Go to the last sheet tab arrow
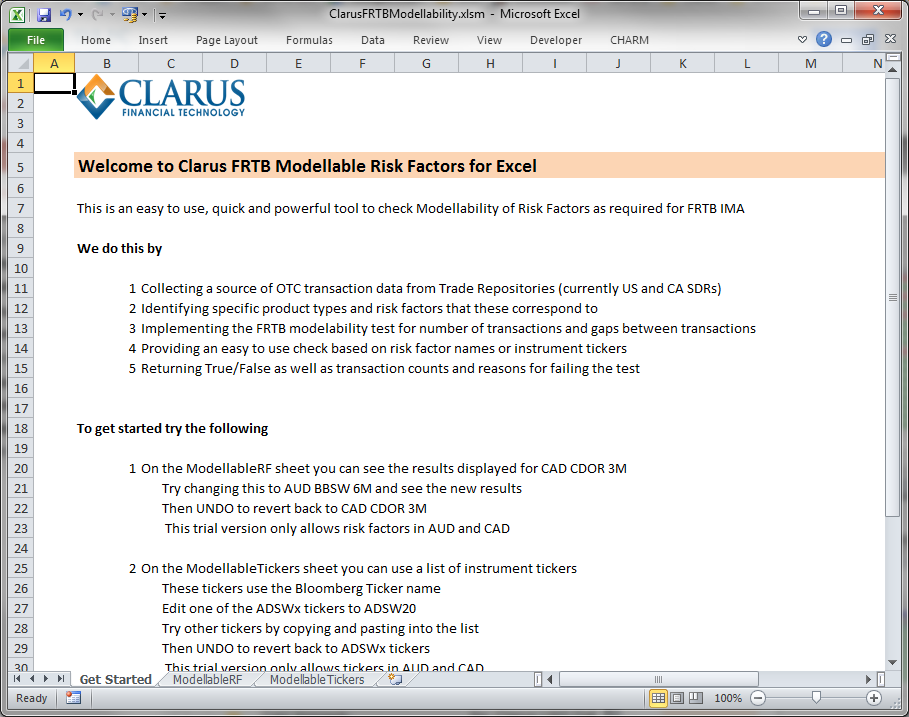The width and height of the screenshot is (909, 717). pyautogui.click(x=61, y=679)
